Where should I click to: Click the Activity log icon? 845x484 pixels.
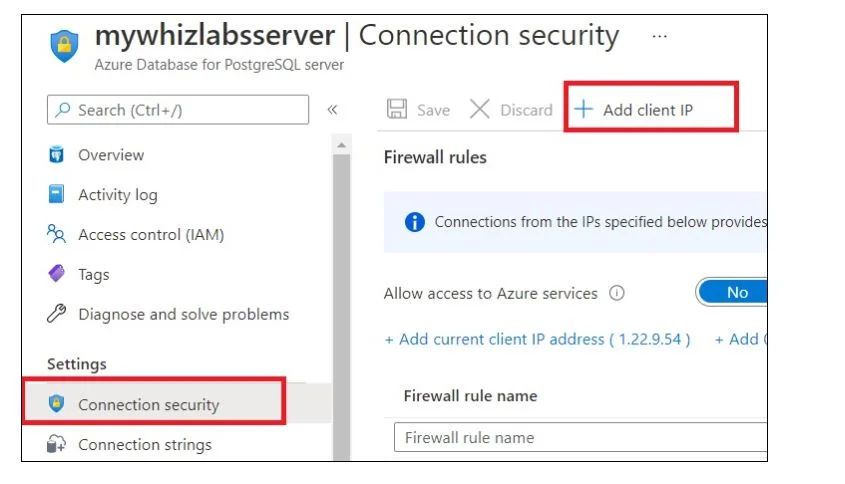(56, 194)
